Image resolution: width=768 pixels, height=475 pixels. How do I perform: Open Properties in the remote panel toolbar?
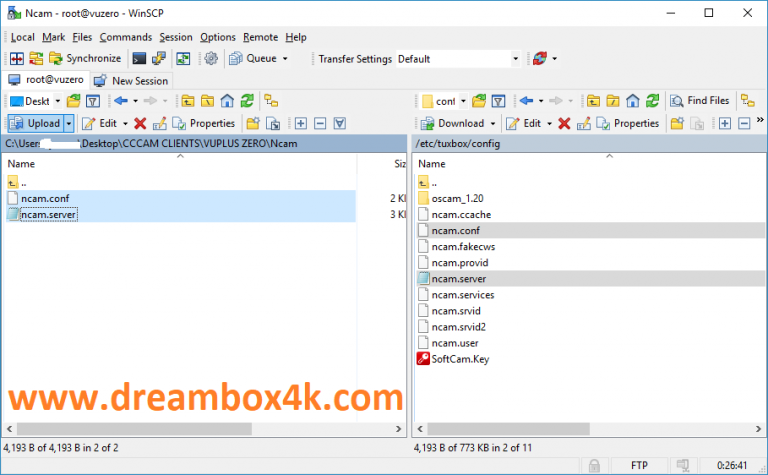[x=627, y=123]
